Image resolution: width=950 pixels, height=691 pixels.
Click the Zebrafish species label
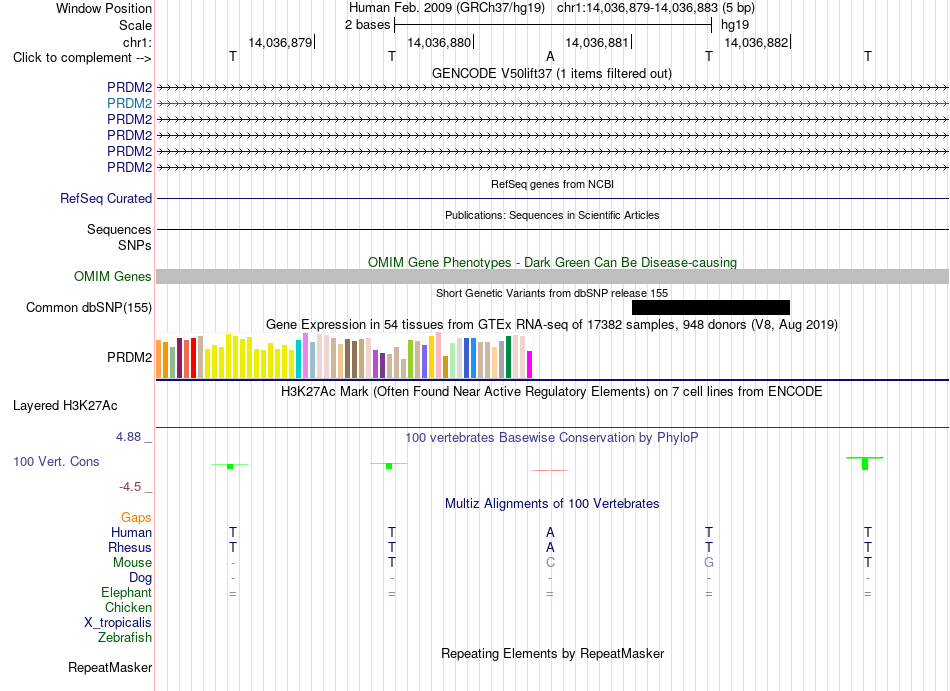click(x=125, y=638)
